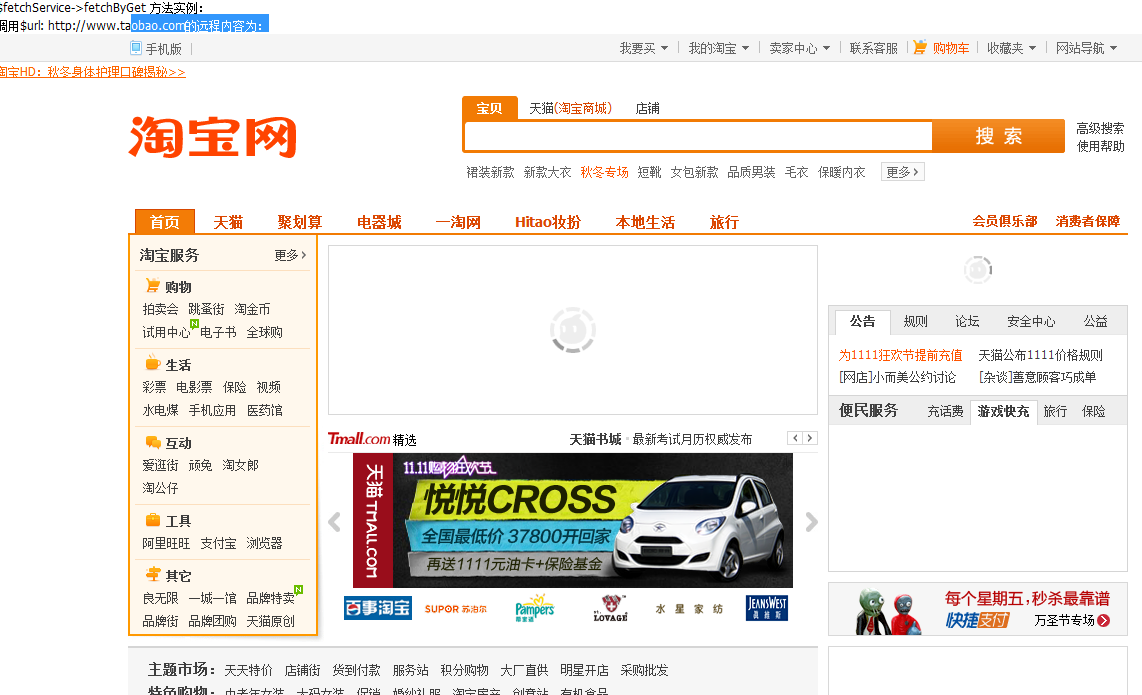
Task: Expand the 网站导航 dropdown
Action: pyautogui.click(x=1086, y=48)
